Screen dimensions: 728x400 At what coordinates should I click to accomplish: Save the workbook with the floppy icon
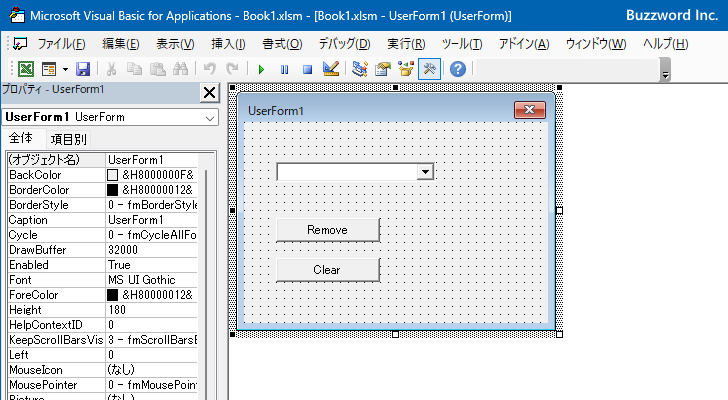(83, 69)
